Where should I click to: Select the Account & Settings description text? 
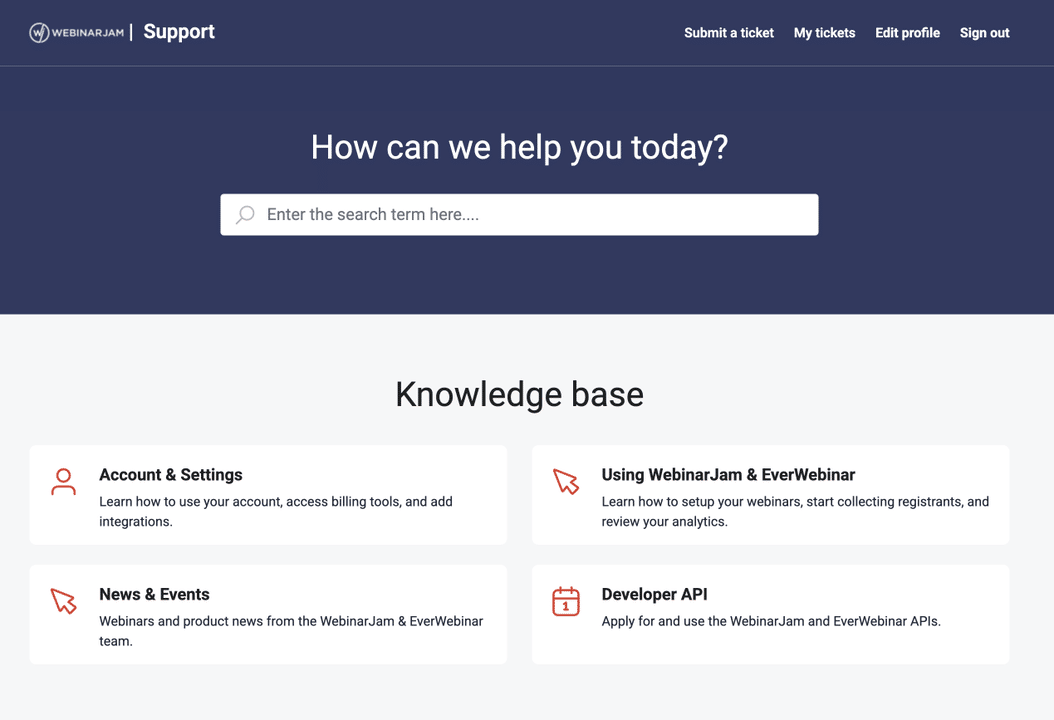[275, 510]
